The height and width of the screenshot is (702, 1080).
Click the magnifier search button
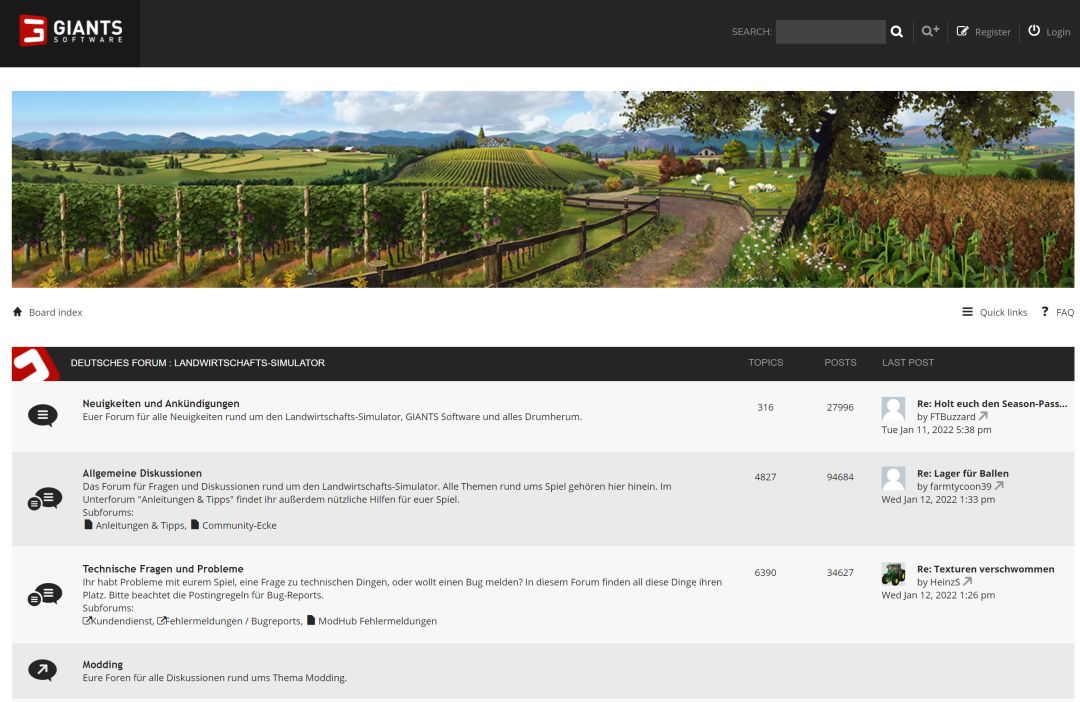coord(896,32)
